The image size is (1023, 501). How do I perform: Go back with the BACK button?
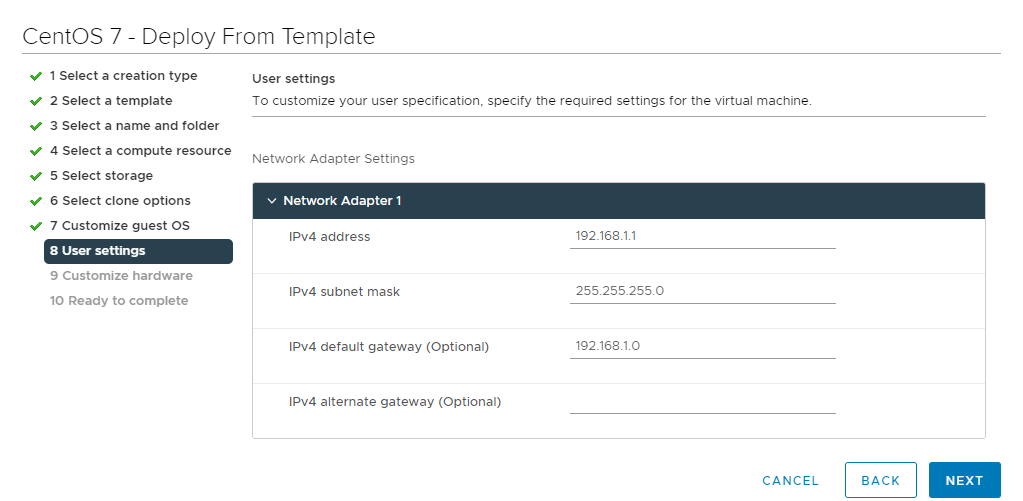click(x=881, y=480)
